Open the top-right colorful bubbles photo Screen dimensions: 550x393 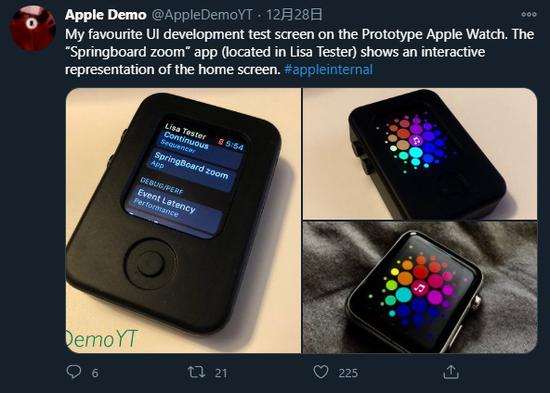[420, 154]
